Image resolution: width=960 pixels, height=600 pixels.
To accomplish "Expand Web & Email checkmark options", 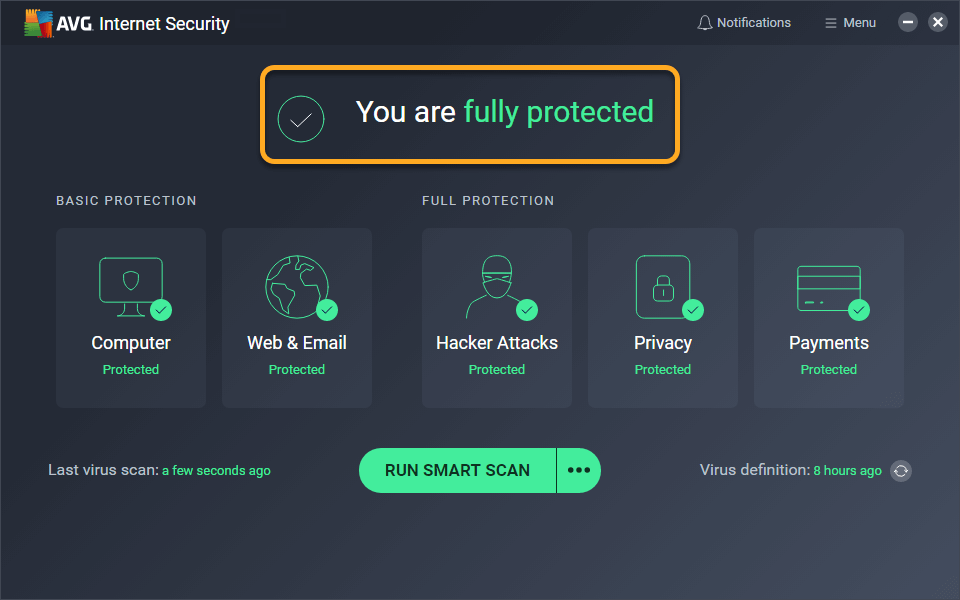I will coord(326,310).
